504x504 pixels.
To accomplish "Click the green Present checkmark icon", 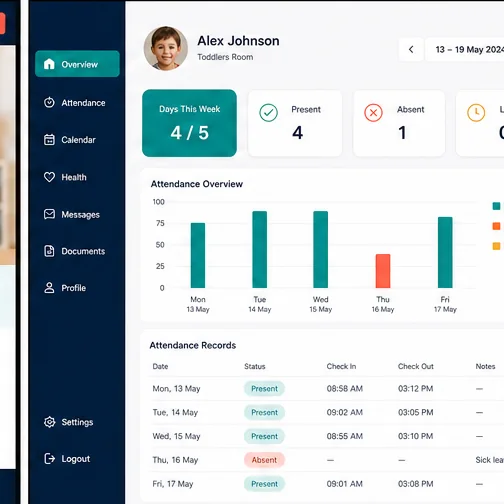I will 268,113.
